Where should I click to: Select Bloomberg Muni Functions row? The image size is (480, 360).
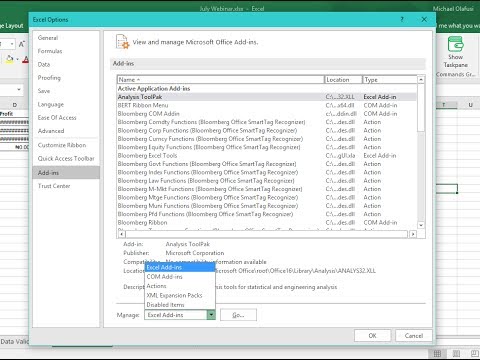pos(267,206)
